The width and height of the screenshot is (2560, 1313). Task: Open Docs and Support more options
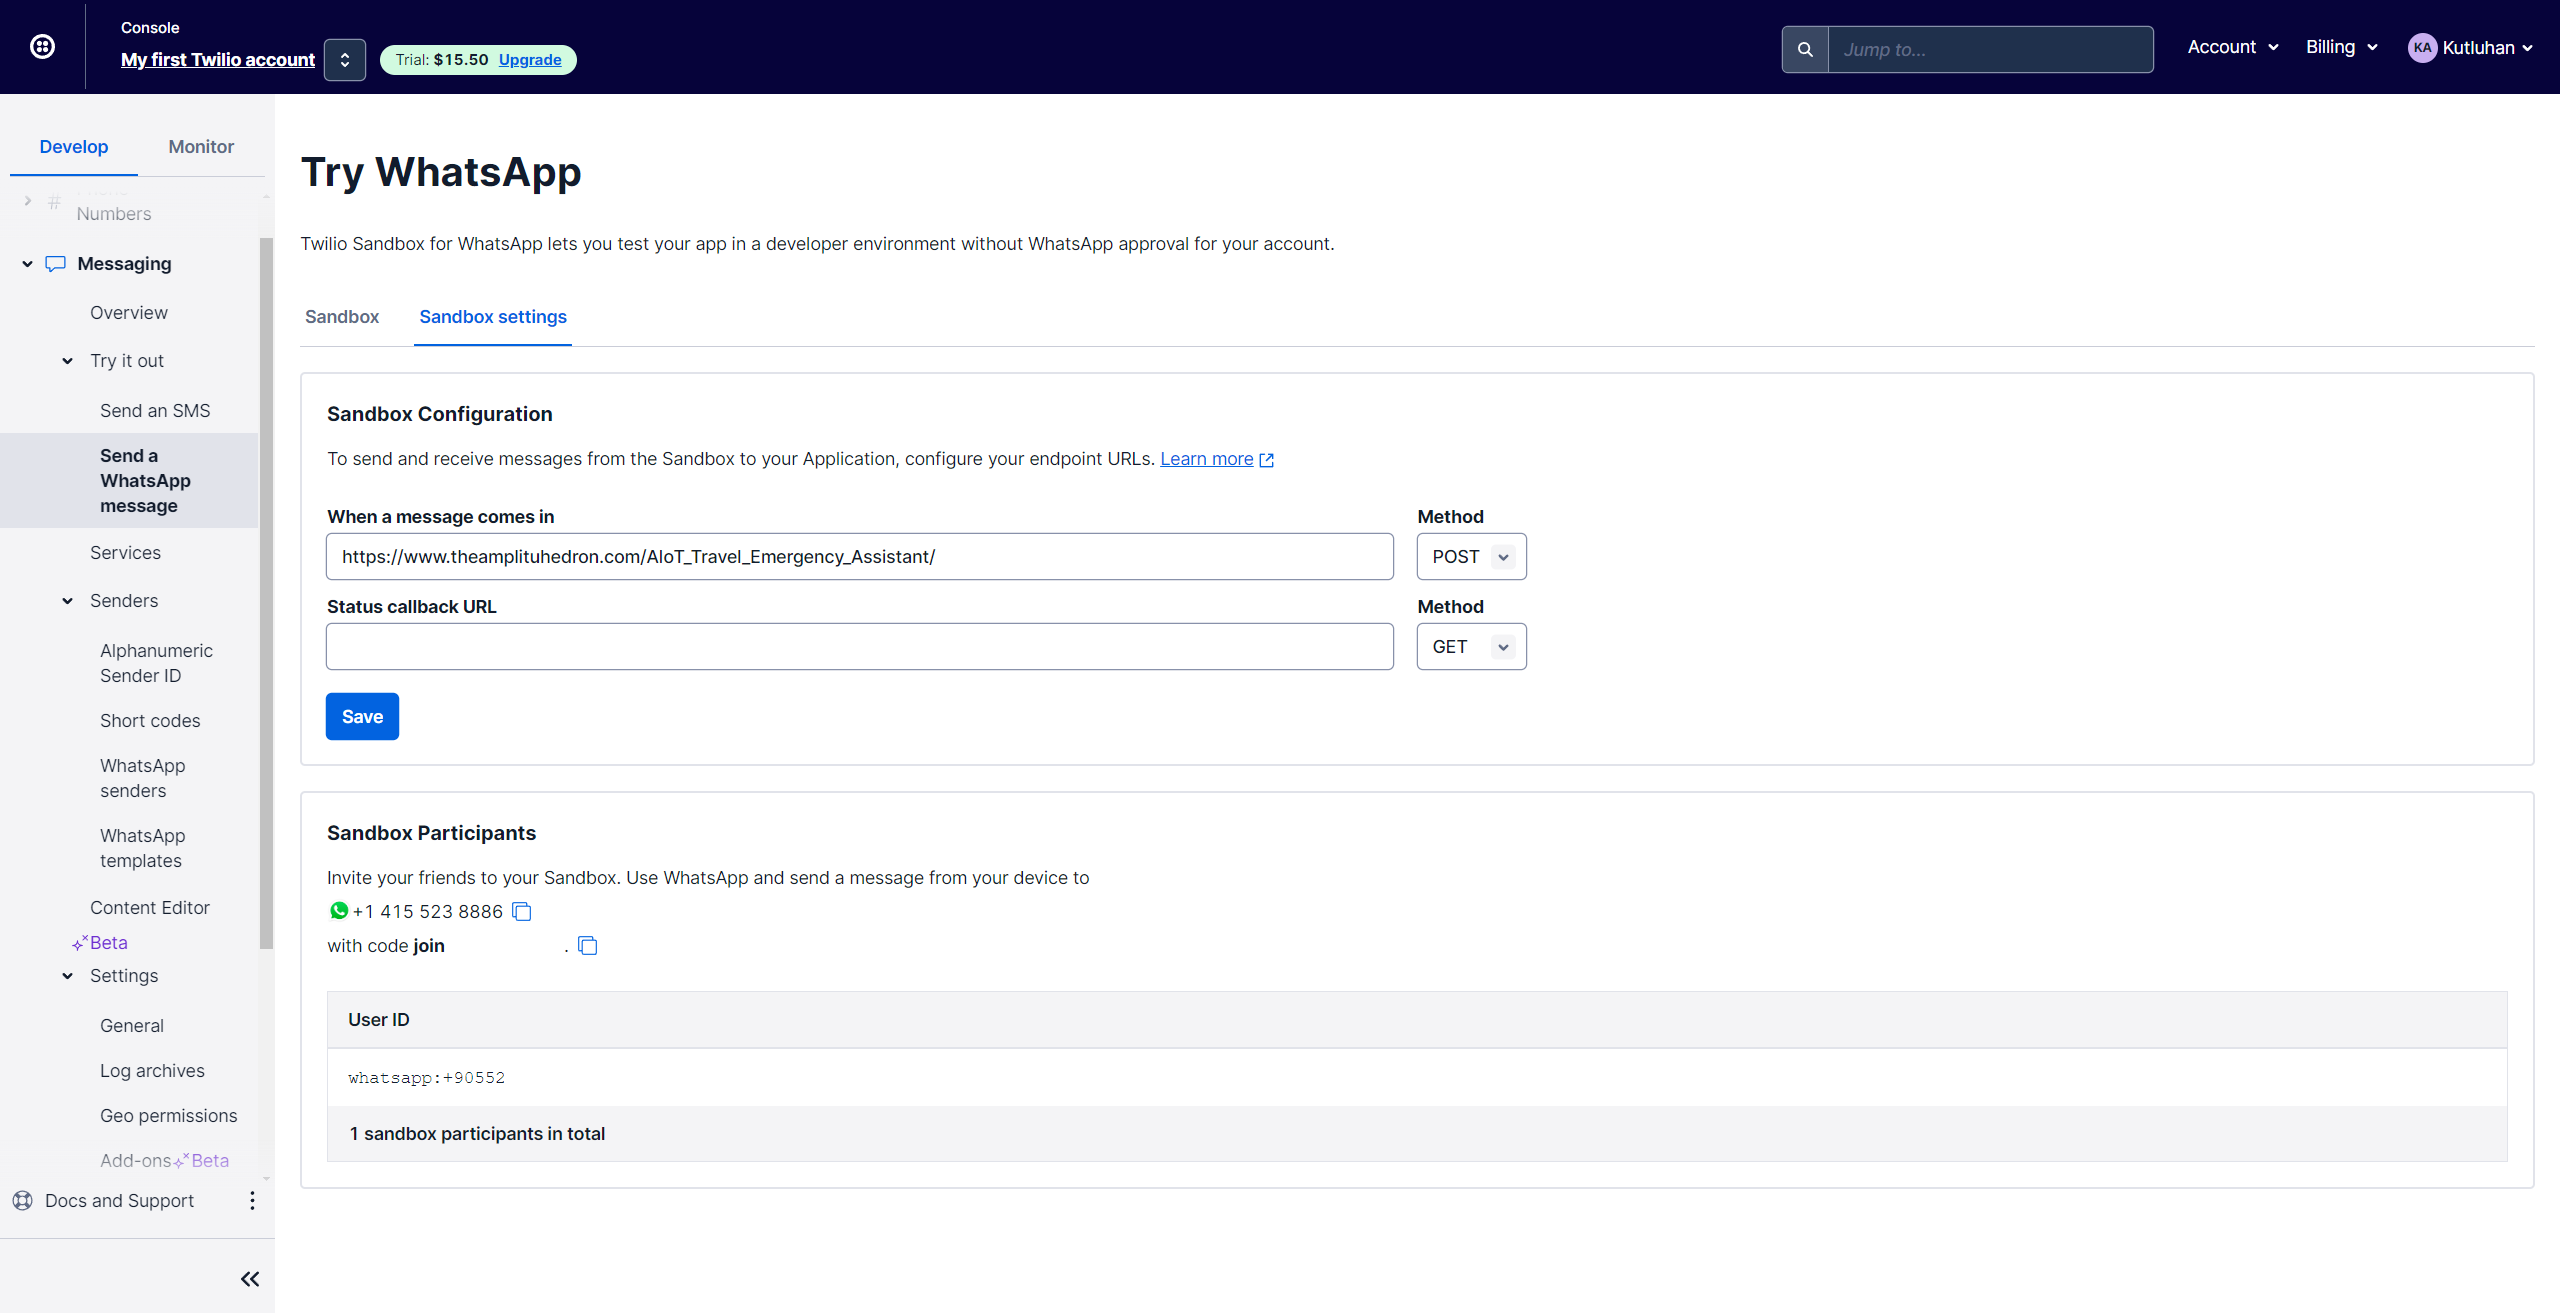pos(252,1200)
